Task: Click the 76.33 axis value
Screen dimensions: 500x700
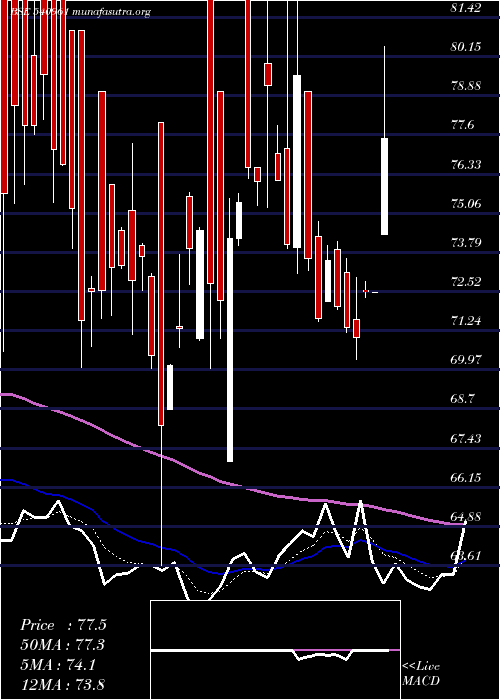Action: click(x=466, y=164)
